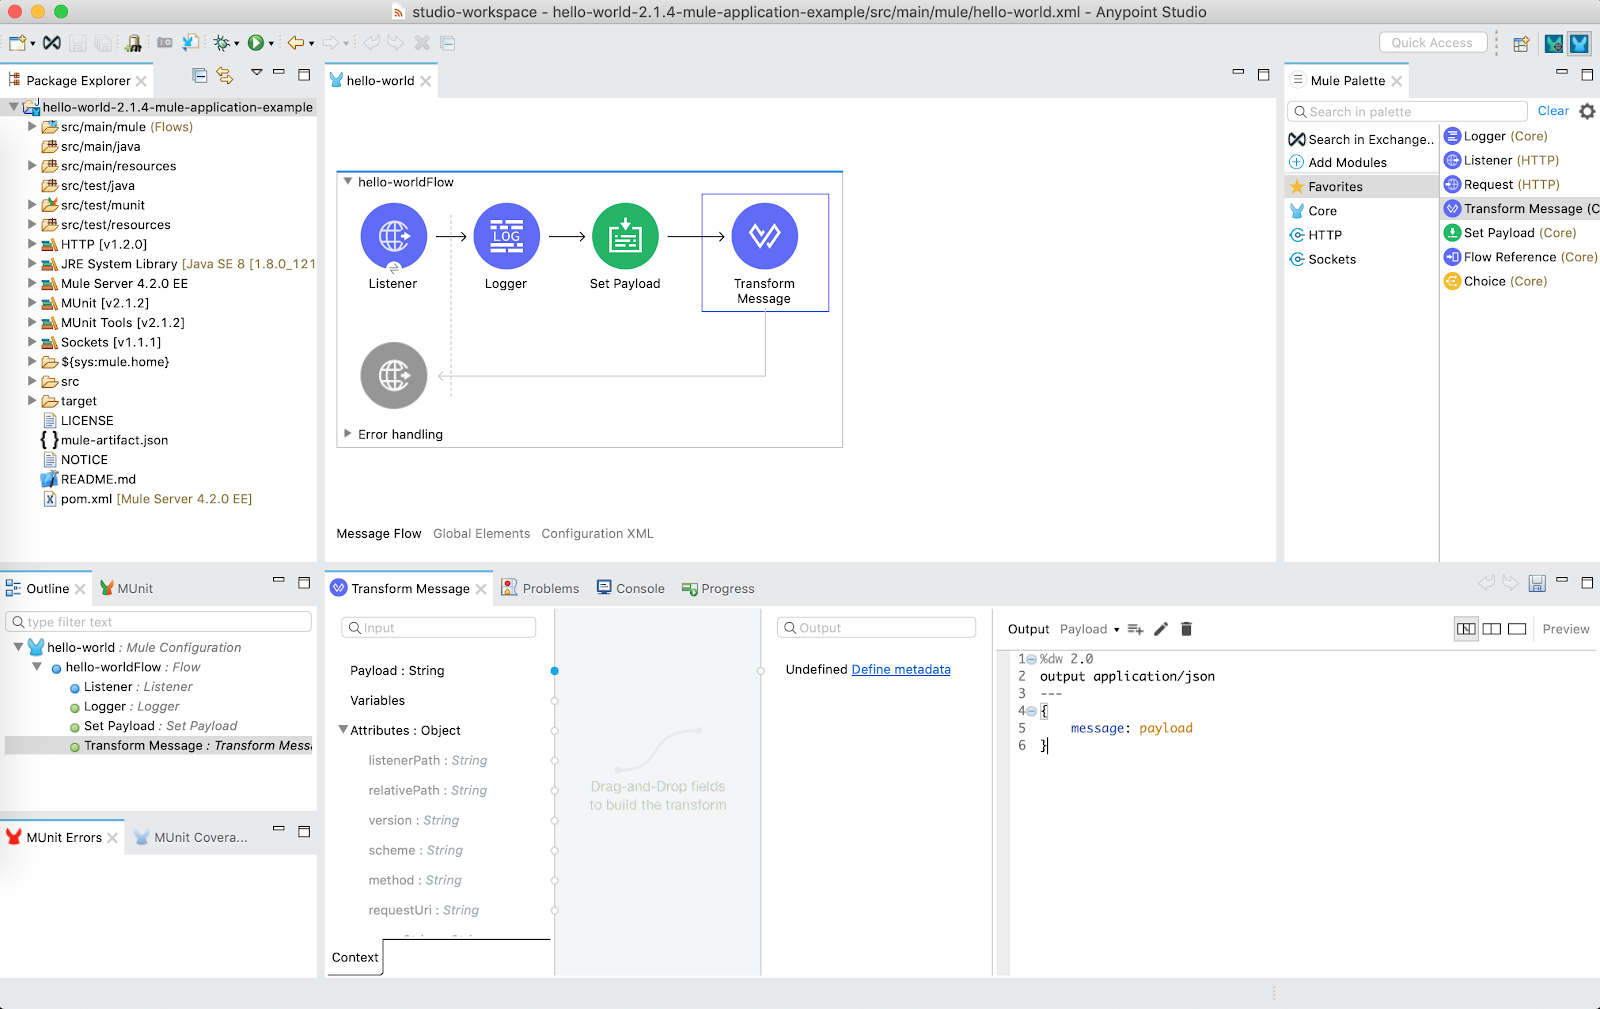Click the edit pencil icon in Output toolbar

[x=1161, y=629]
